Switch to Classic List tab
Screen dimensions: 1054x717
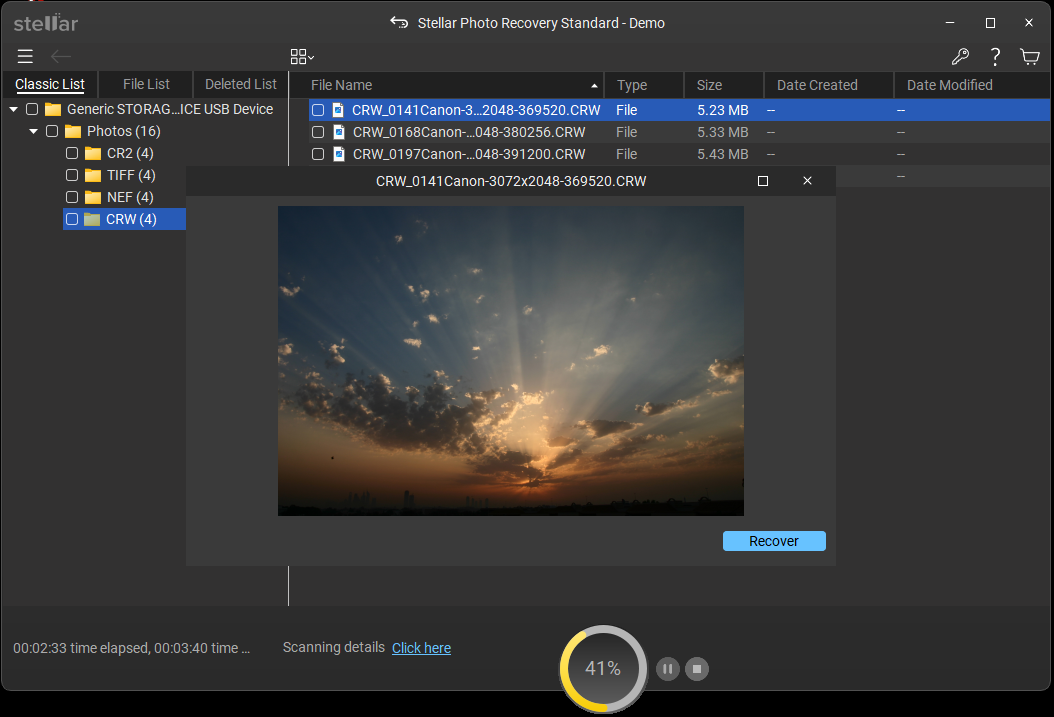tap(50, 85)
